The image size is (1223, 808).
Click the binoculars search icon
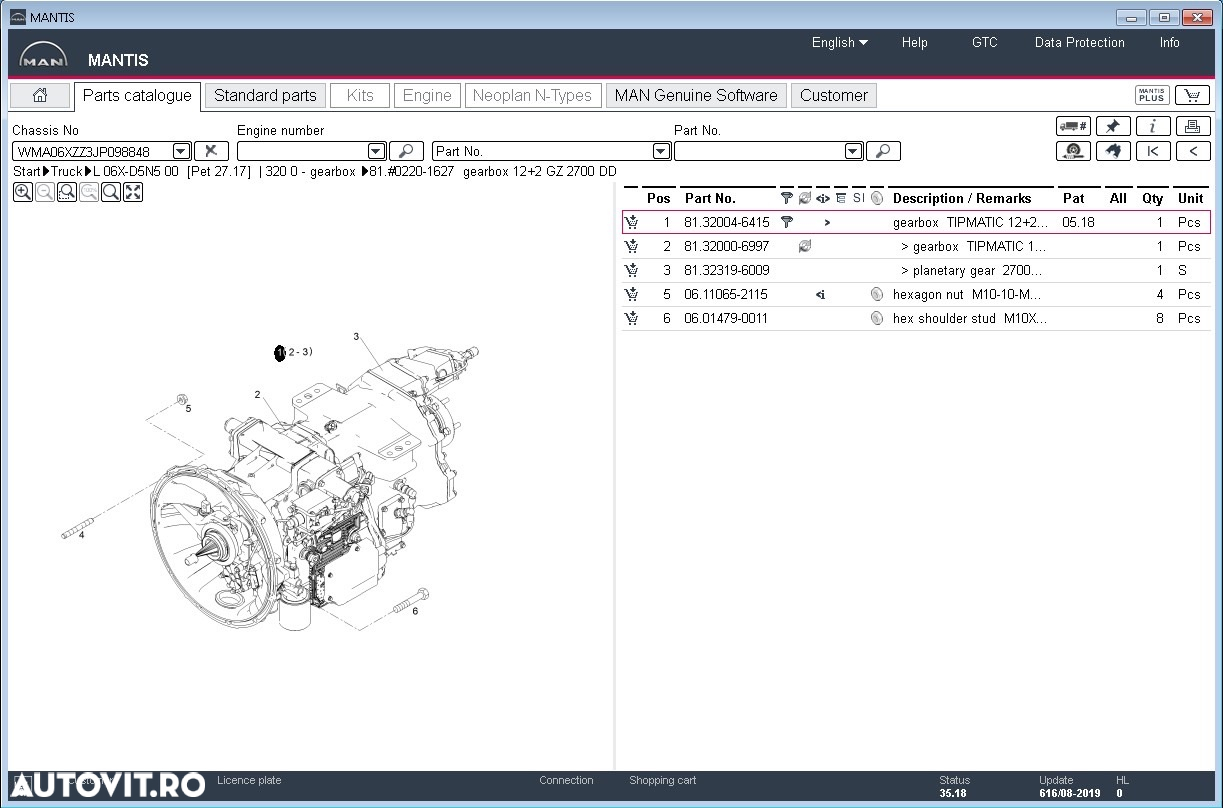pos(1113,151)
